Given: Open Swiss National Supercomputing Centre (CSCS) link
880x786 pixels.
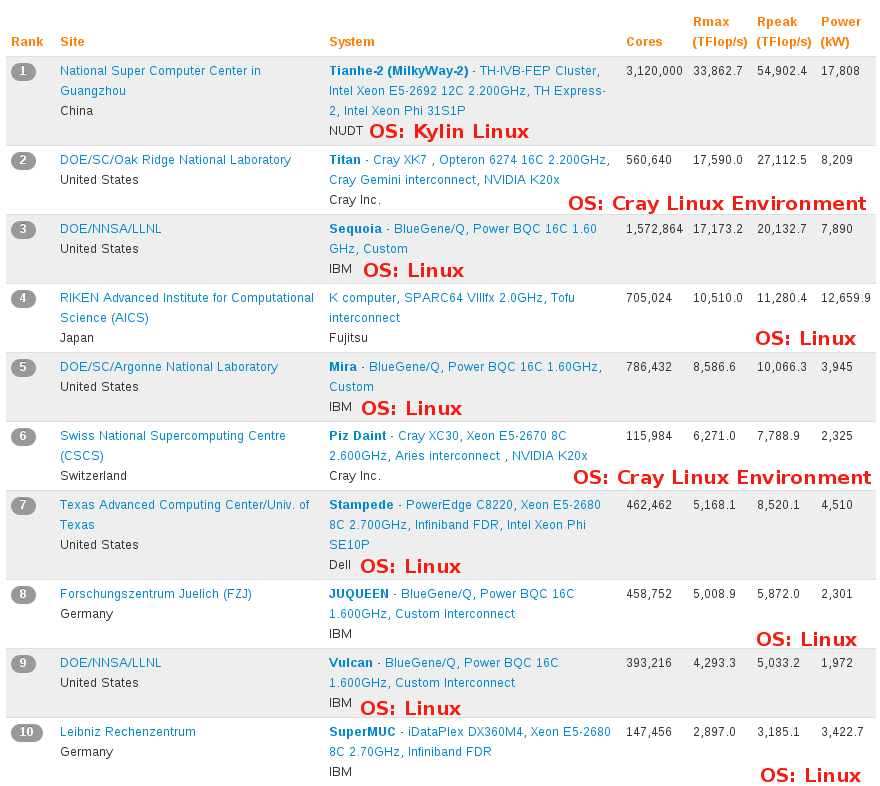Looking at the screenshot, I should coord(173,446).
